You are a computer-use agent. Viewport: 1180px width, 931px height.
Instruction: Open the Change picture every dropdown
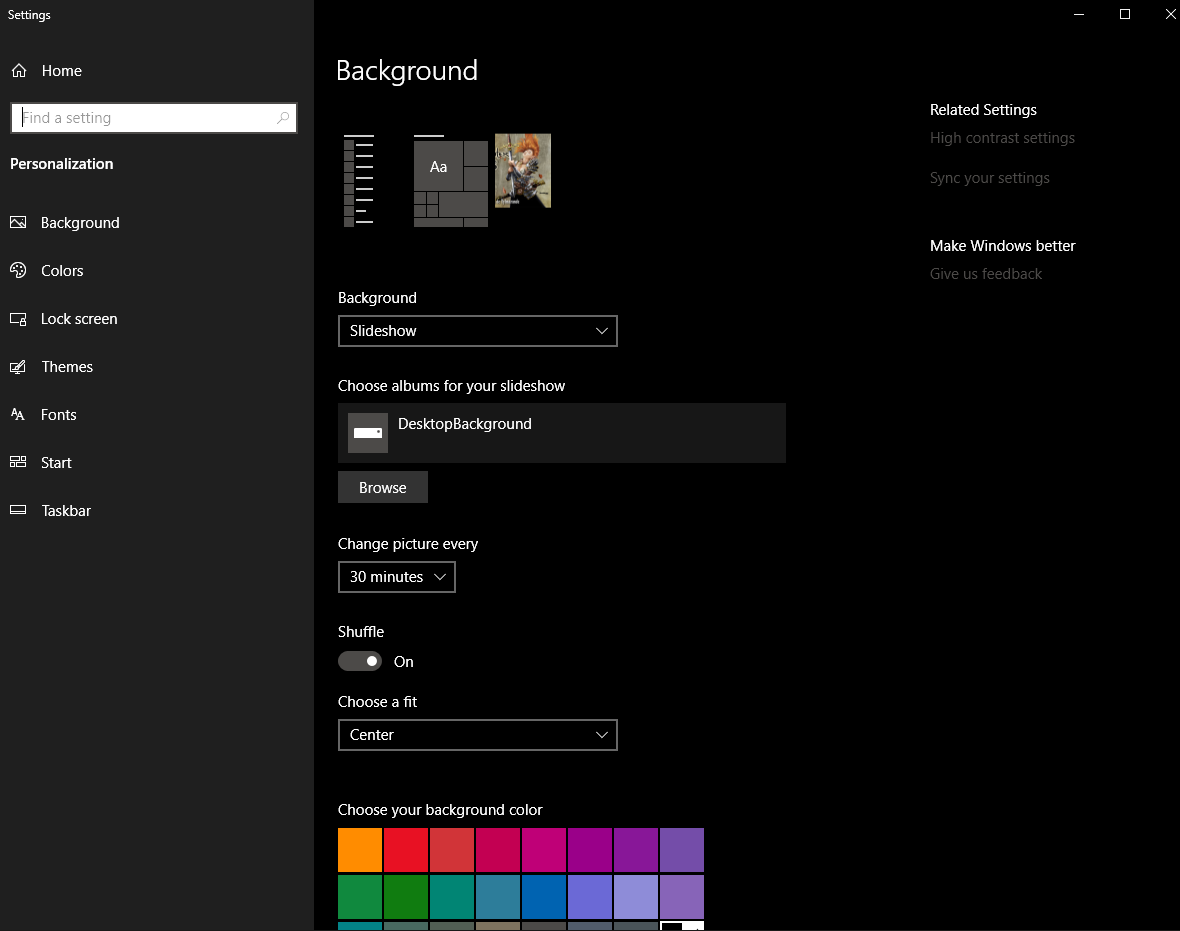[x=397, y=577]
